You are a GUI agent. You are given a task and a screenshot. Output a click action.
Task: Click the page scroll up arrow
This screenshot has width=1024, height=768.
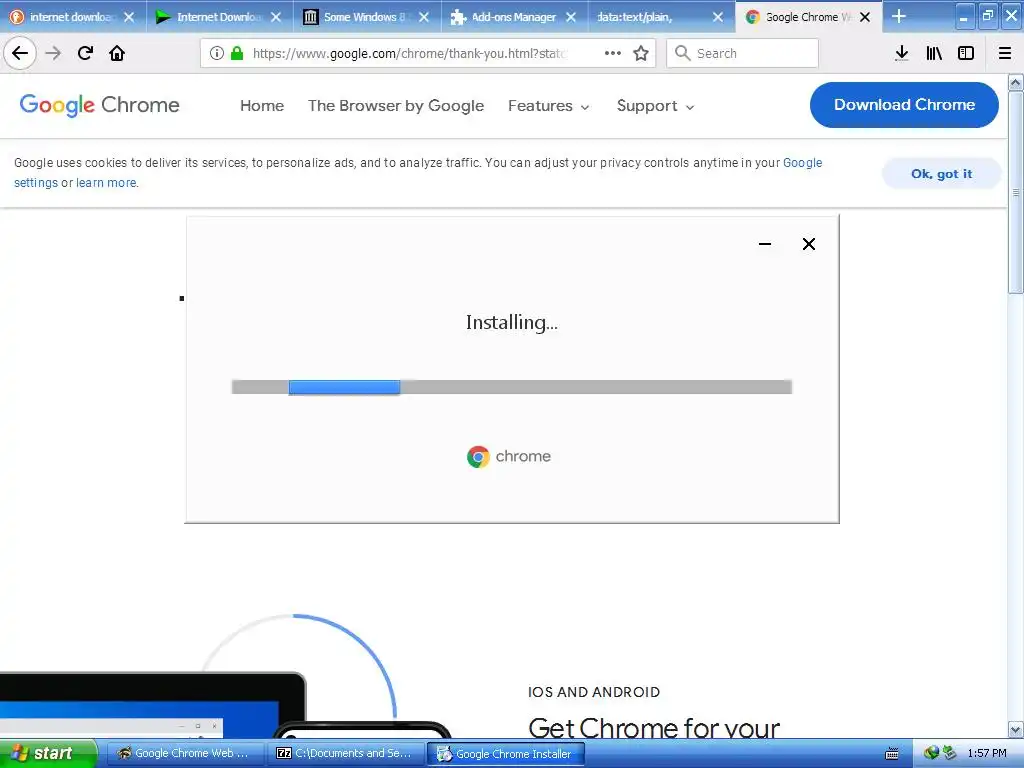[x=1016, y=82]
